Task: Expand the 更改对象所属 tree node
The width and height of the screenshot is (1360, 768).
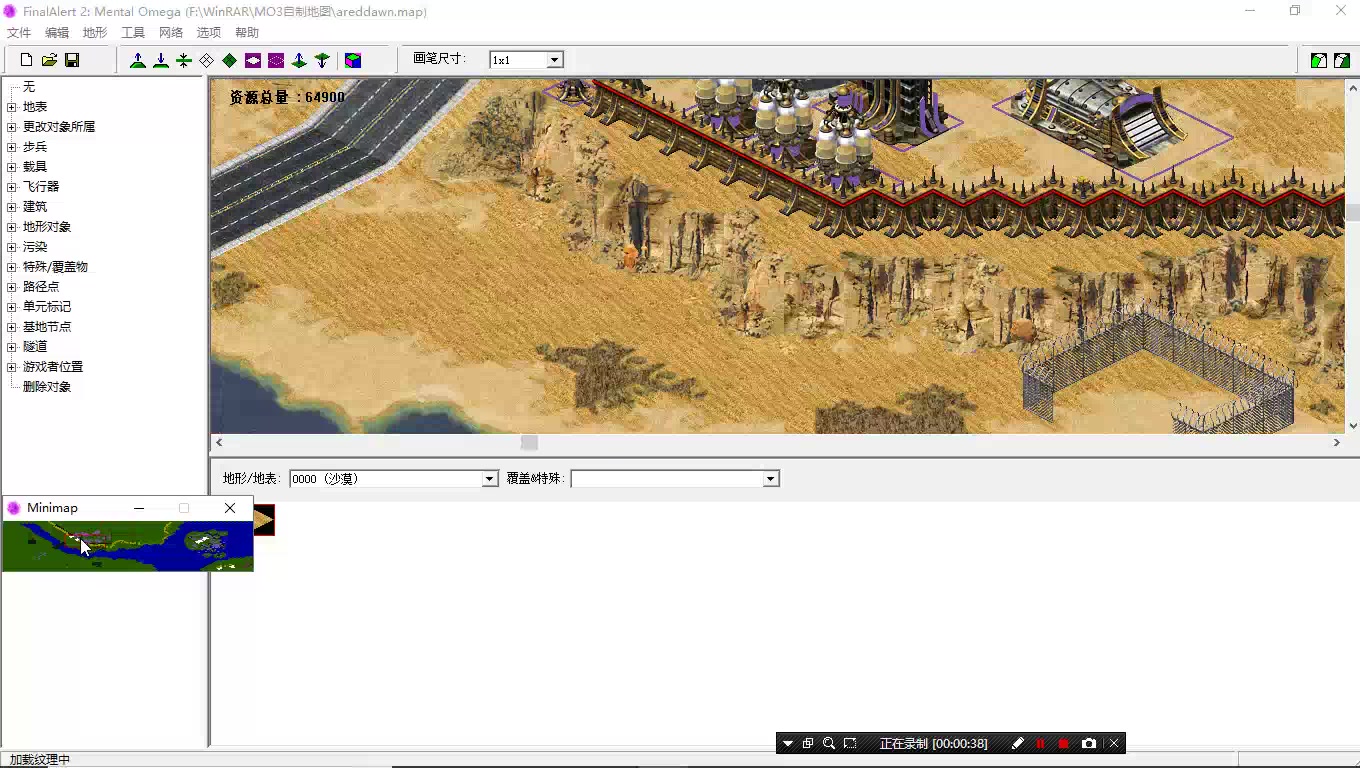Action: coord(12,127)
